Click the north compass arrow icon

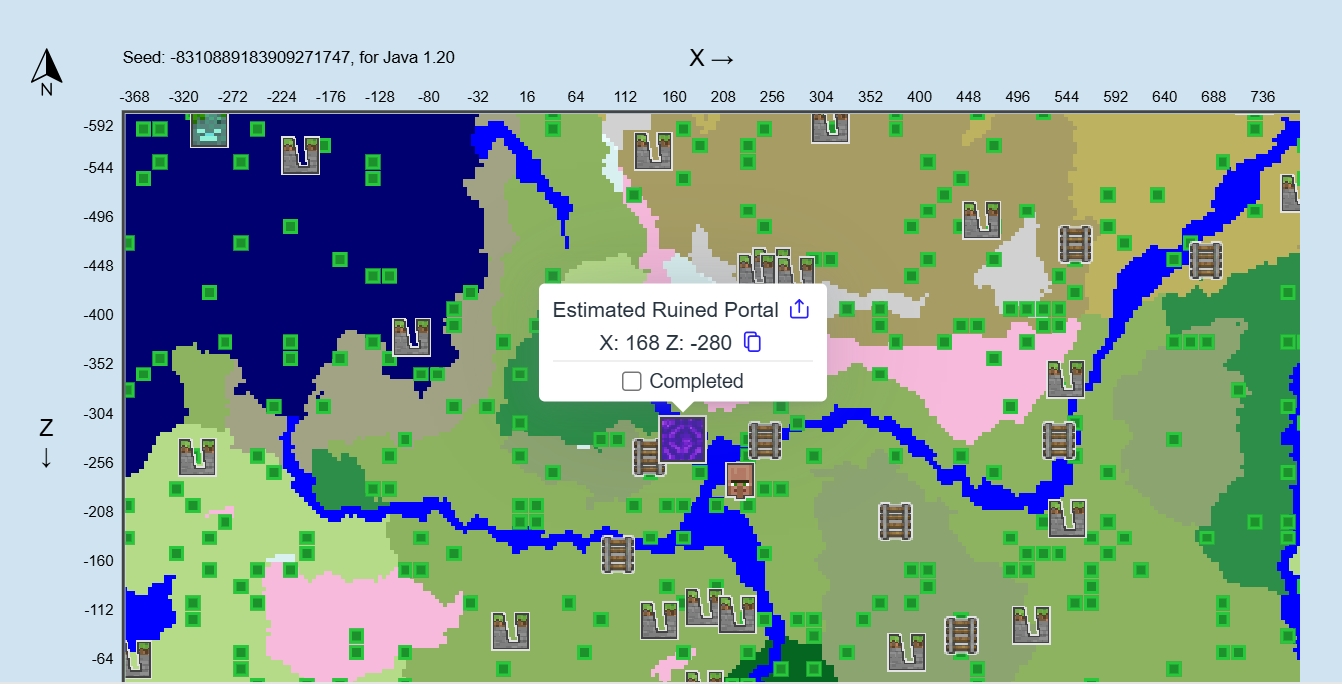point(47,70)
